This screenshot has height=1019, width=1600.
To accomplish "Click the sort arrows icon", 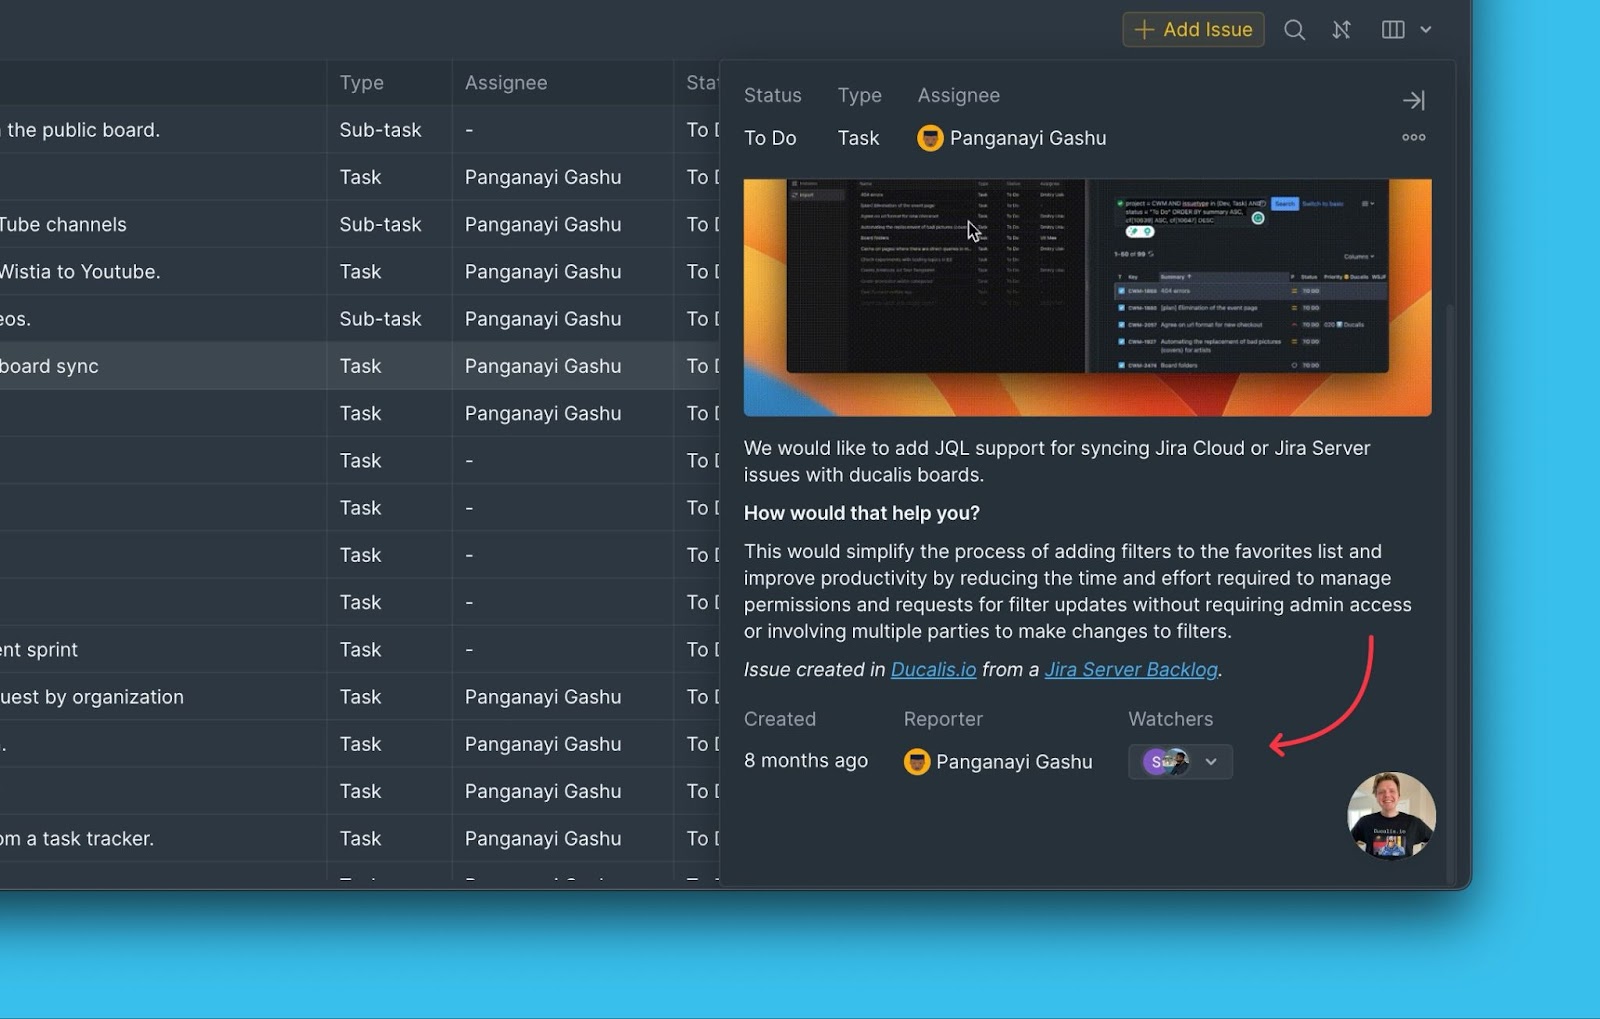I will [x=1342, y=30].
